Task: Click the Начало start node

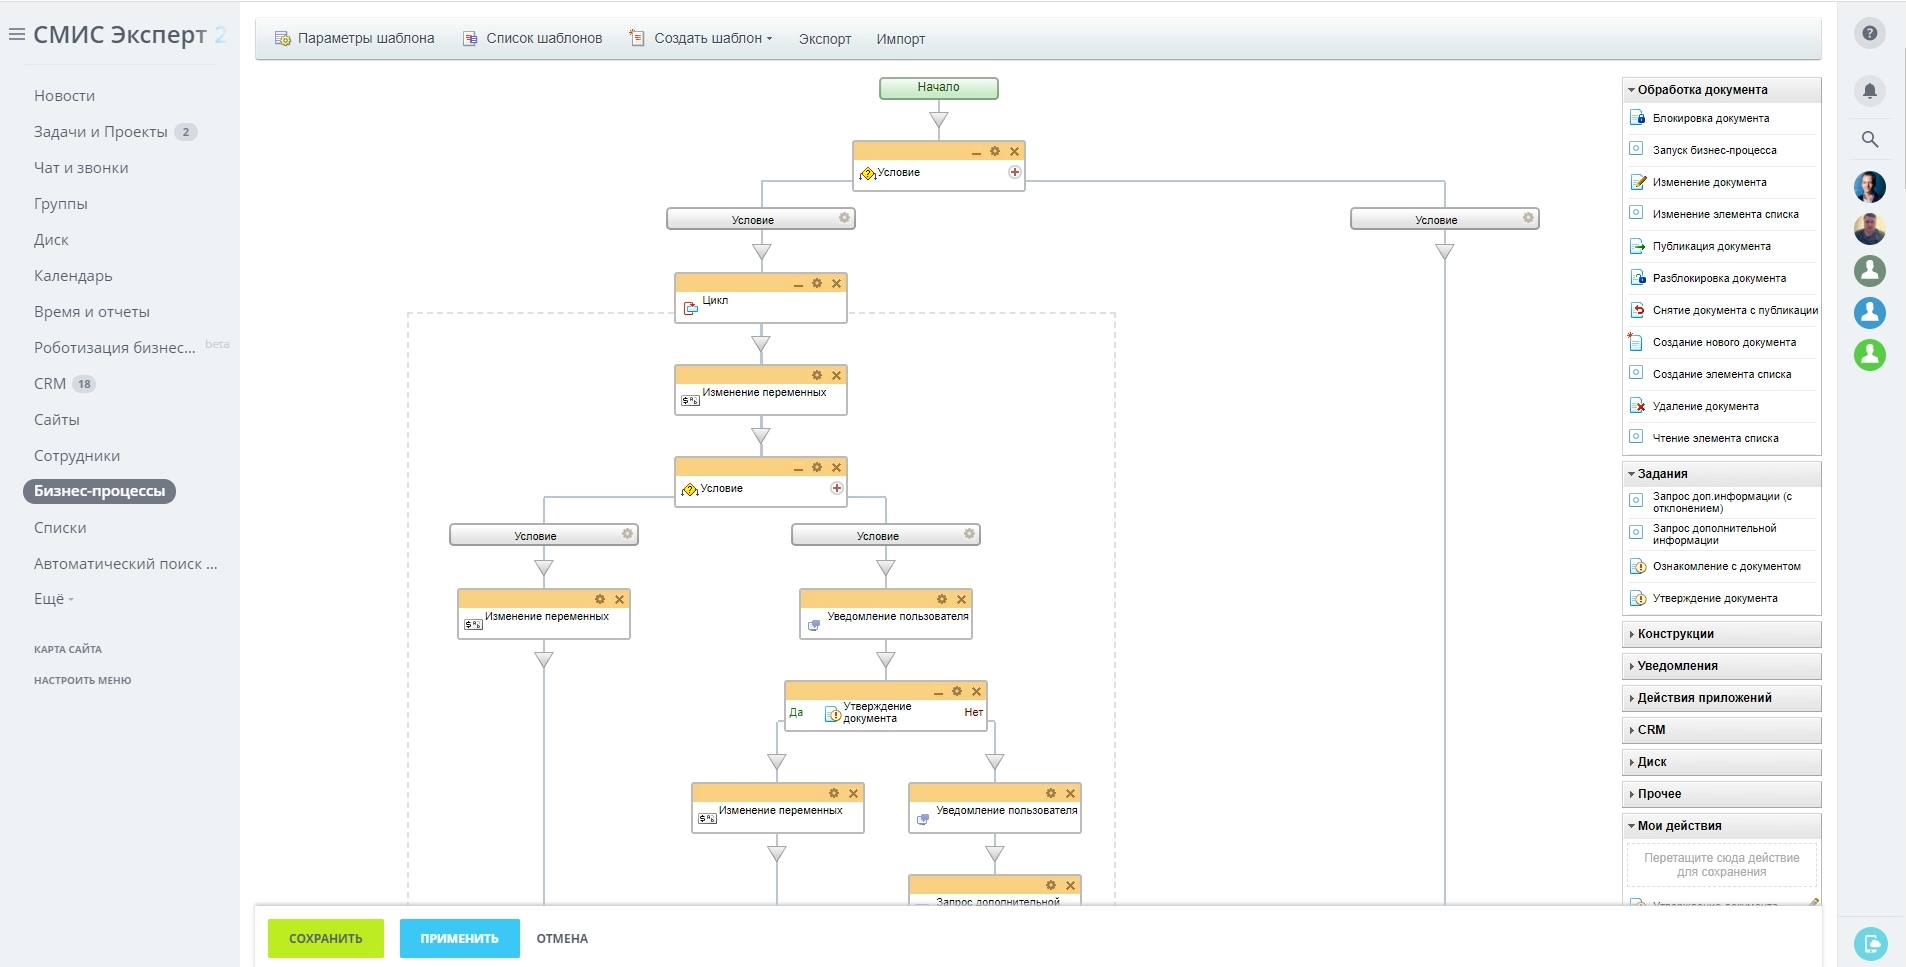Action: (938, 88)
